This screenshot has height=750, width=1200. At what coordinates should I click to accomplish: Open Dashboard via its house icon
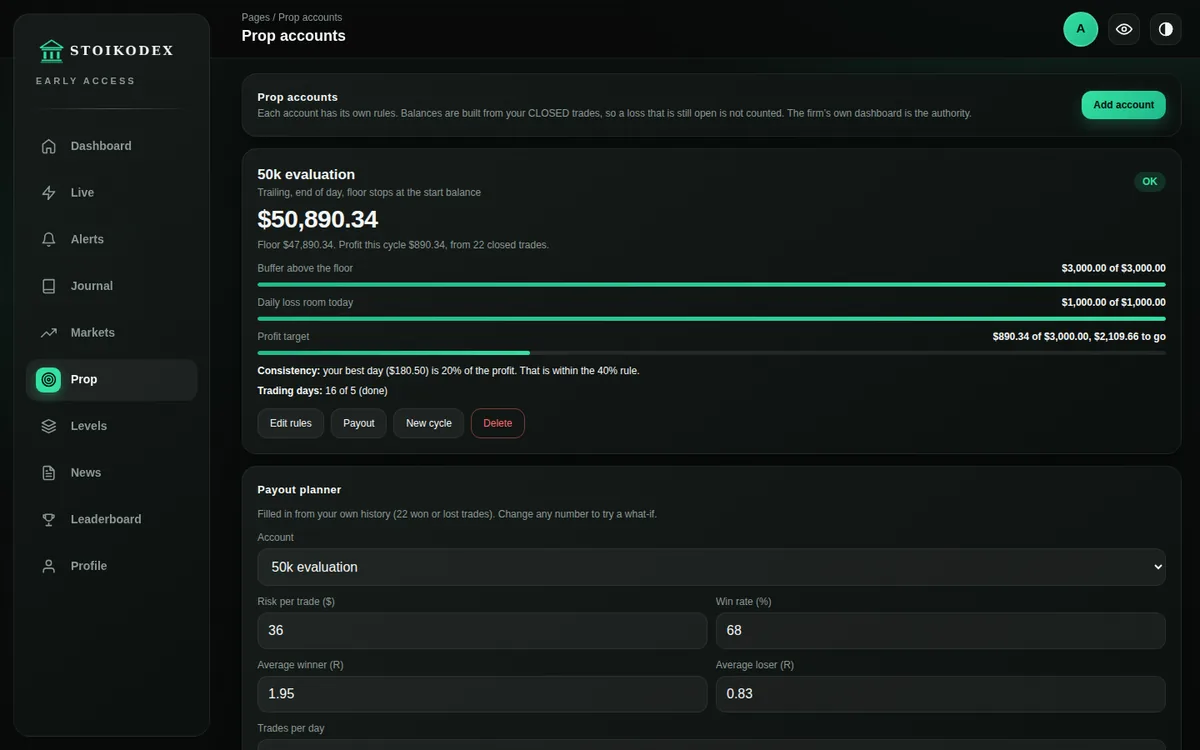(x=48, y=146)
